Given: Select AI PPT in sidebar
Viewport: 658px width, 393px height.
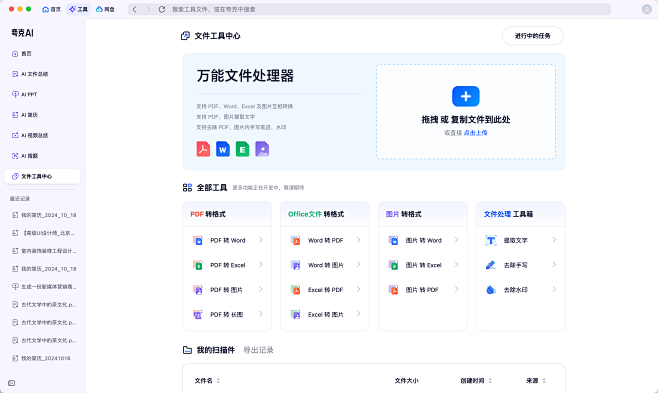Looking at the screenshot, I should pyautogui.click(x=42, y=94).
